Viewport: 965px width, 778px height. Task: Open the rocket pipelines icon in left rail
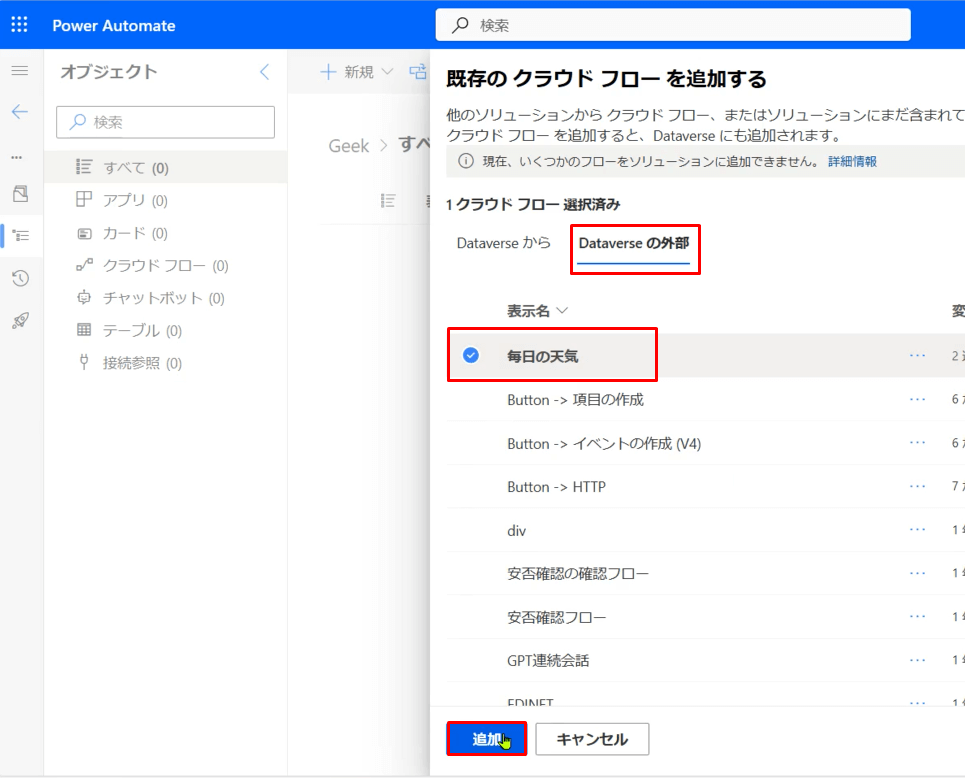tap(20, 321)
